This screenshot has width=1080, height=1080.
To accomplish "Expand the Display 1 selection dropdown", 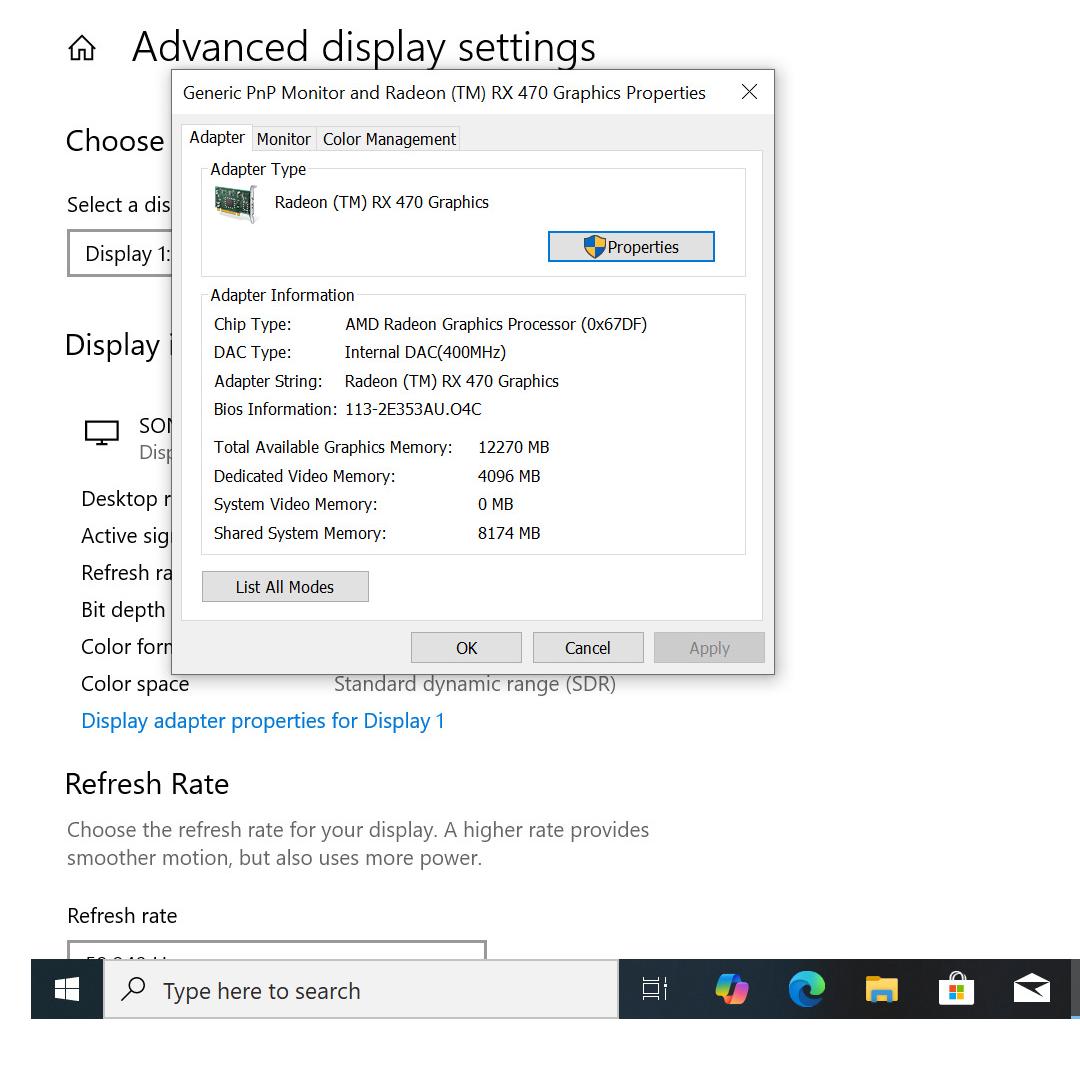I will [x=120, y=254].
